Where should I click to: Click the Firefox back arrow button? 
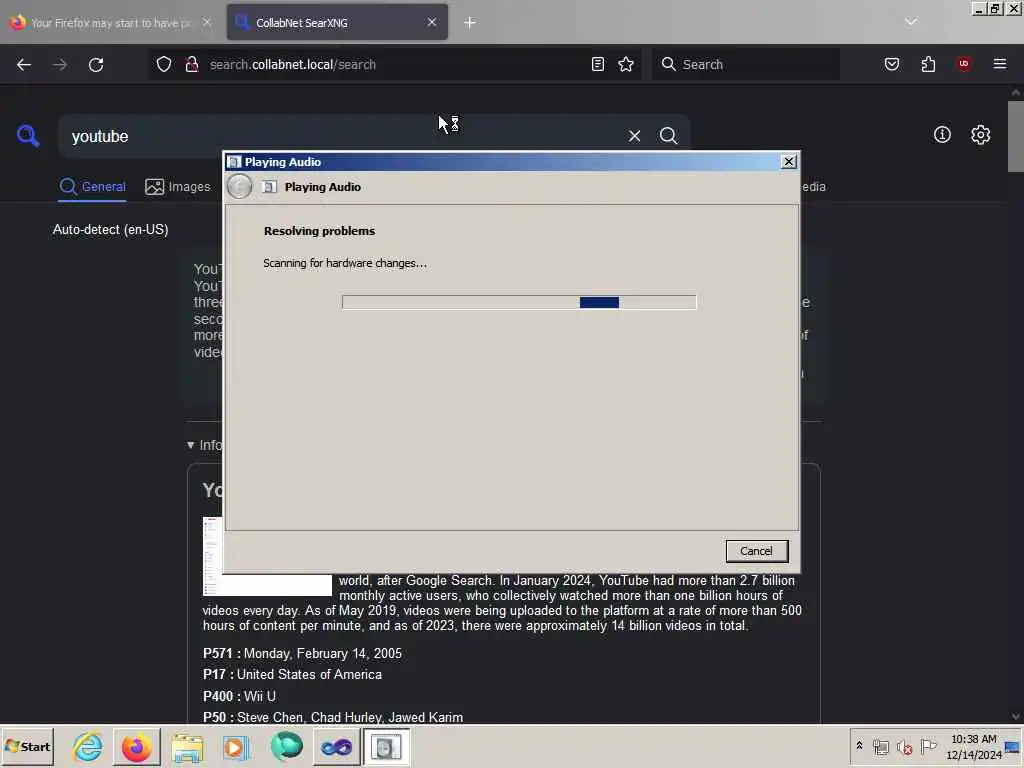[x=24, y=65]
